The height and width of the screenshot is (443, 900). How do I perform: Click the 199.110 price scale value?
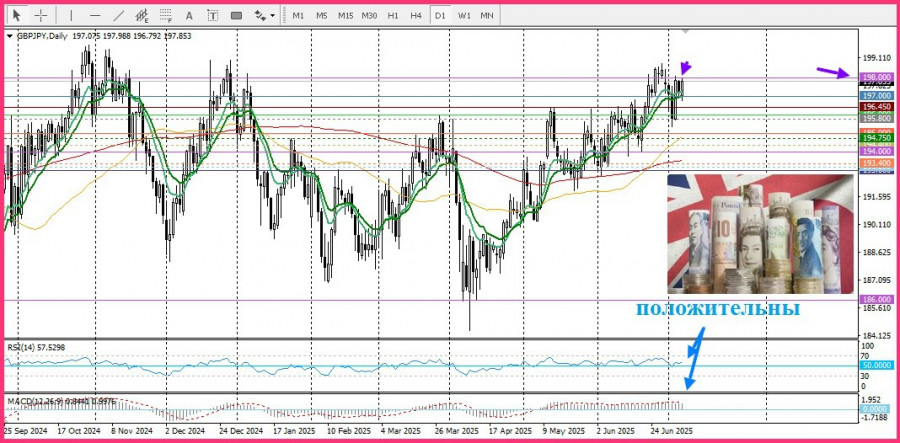(x=876, y=58)
